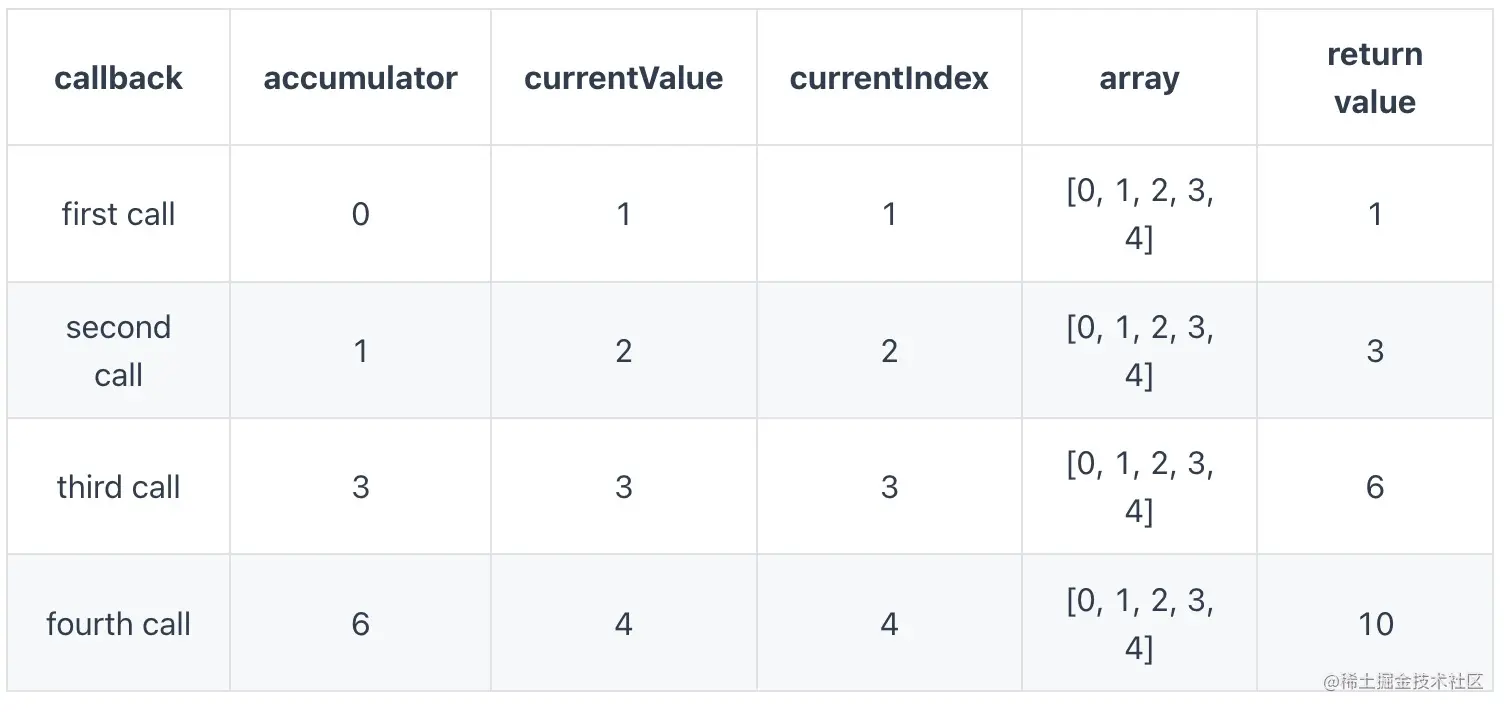
Task: Select the return value 10 cell
Action: click(x=1375, y=624)
